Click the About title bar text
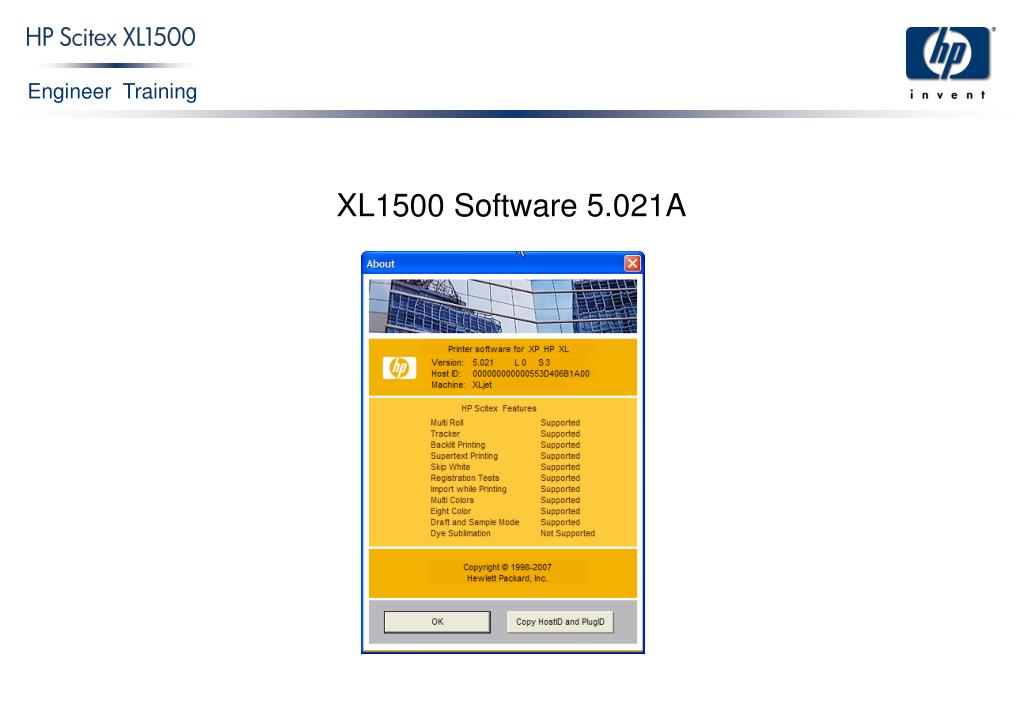 click(x=380, y=264)
